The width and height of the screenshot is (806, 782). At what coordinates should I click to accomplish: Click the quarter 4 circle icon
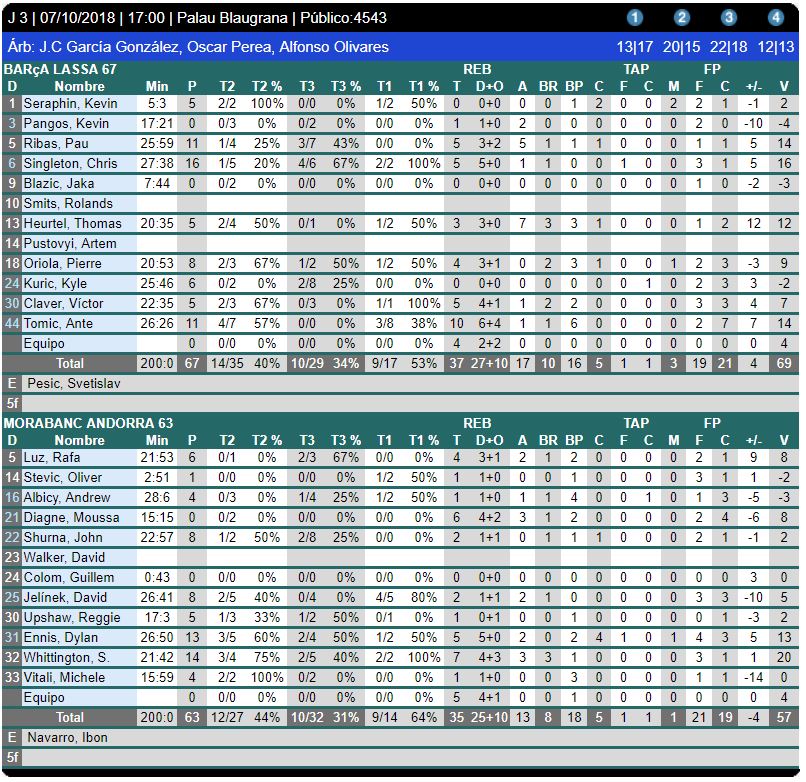tap(776, 18)
